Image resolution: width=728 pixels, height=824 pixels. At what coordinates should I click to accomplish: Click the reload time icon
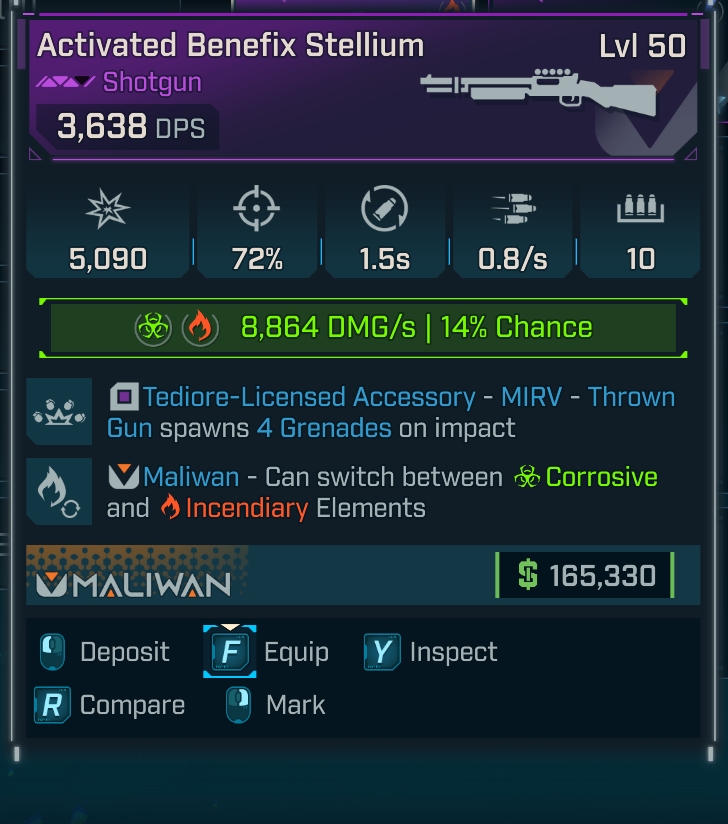385,208
